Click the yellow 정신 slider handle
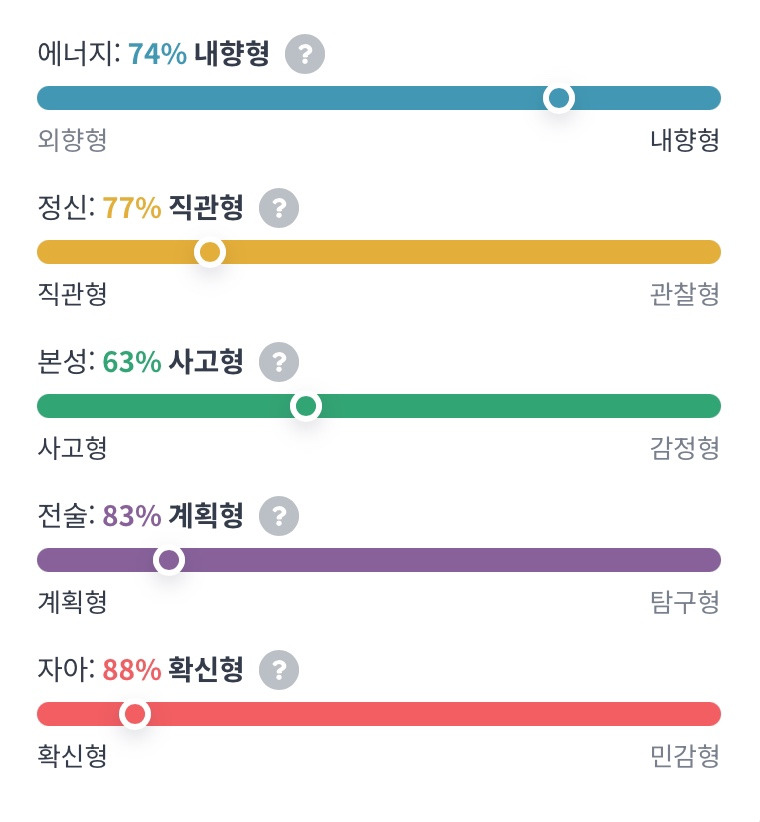Image resolution: width=760 pixels, height=822 pixels. (210, 252)
